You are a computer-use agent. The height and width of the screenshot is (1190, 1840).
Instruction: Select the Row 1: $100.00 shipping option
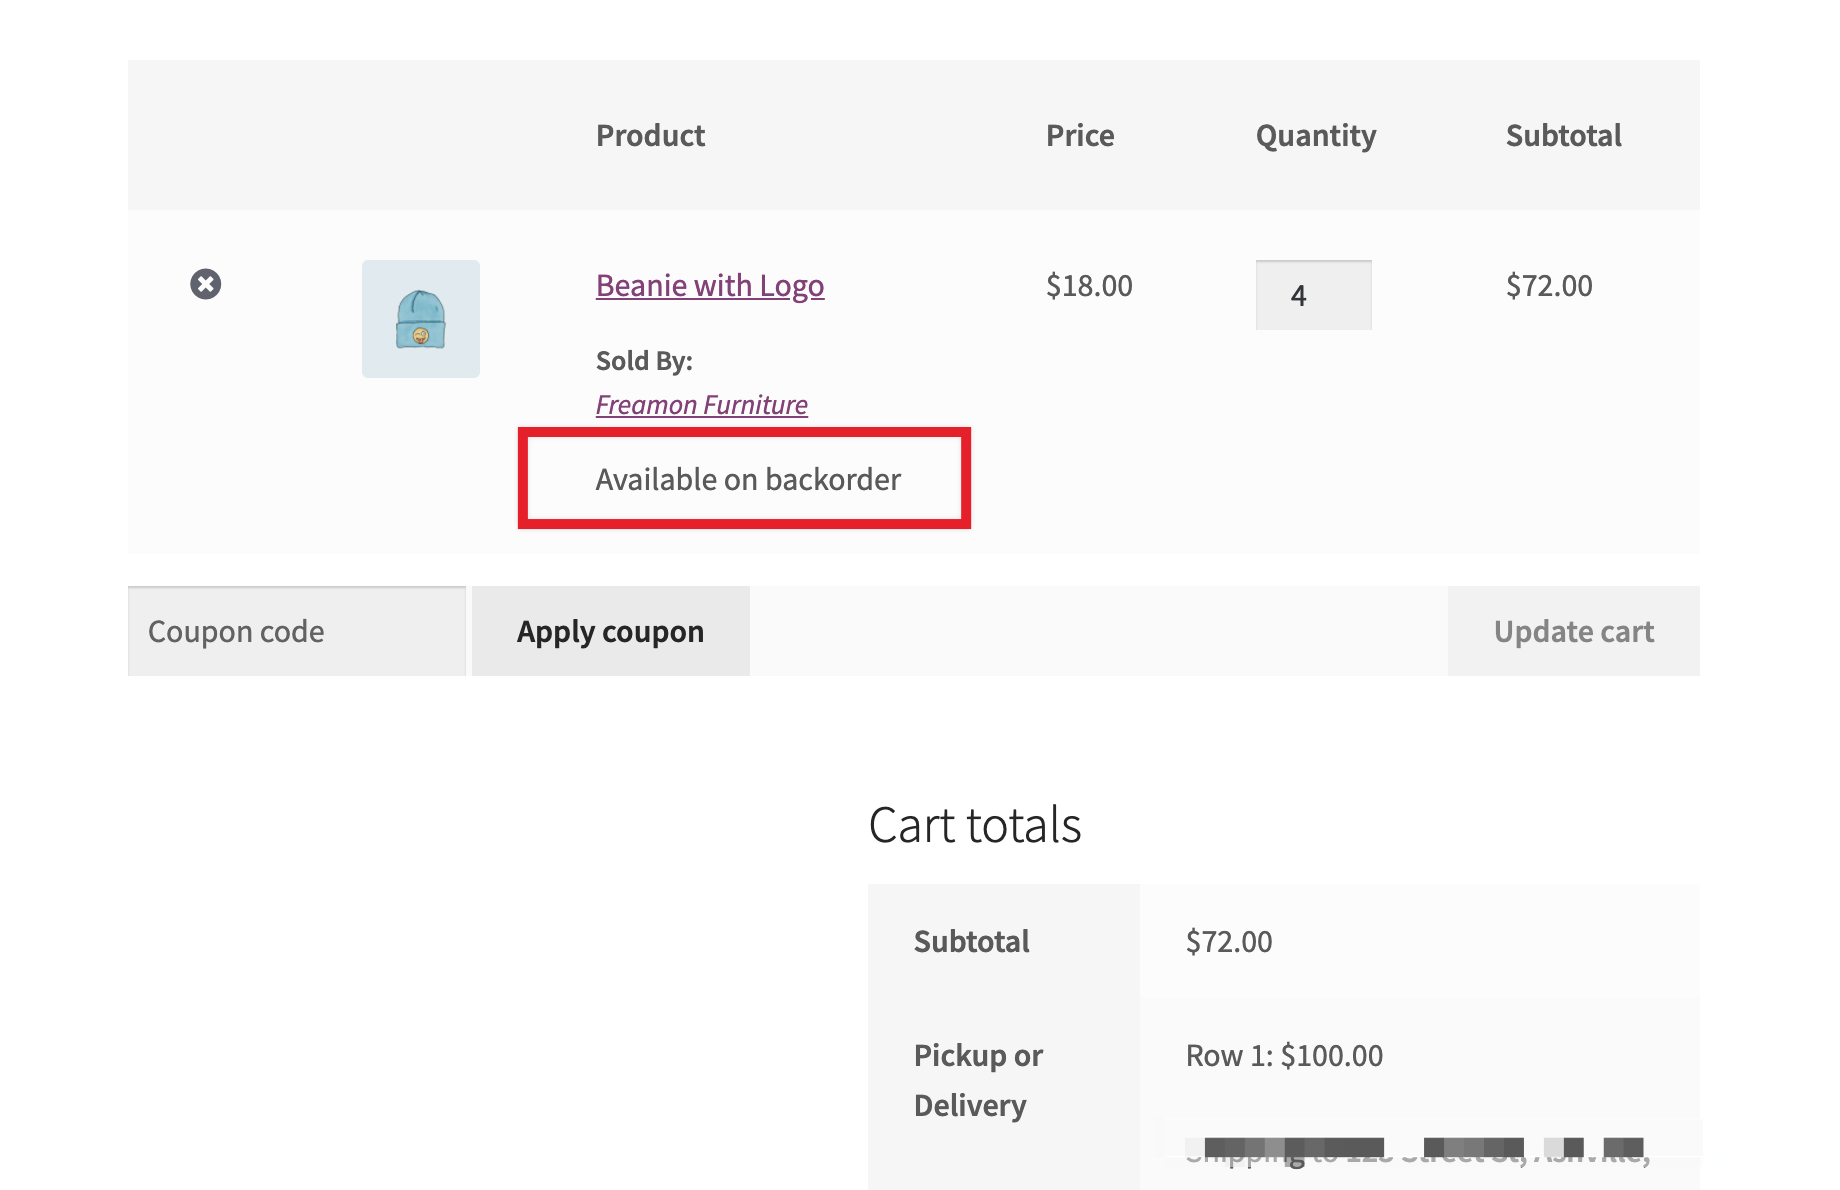click(1283, 1054)
